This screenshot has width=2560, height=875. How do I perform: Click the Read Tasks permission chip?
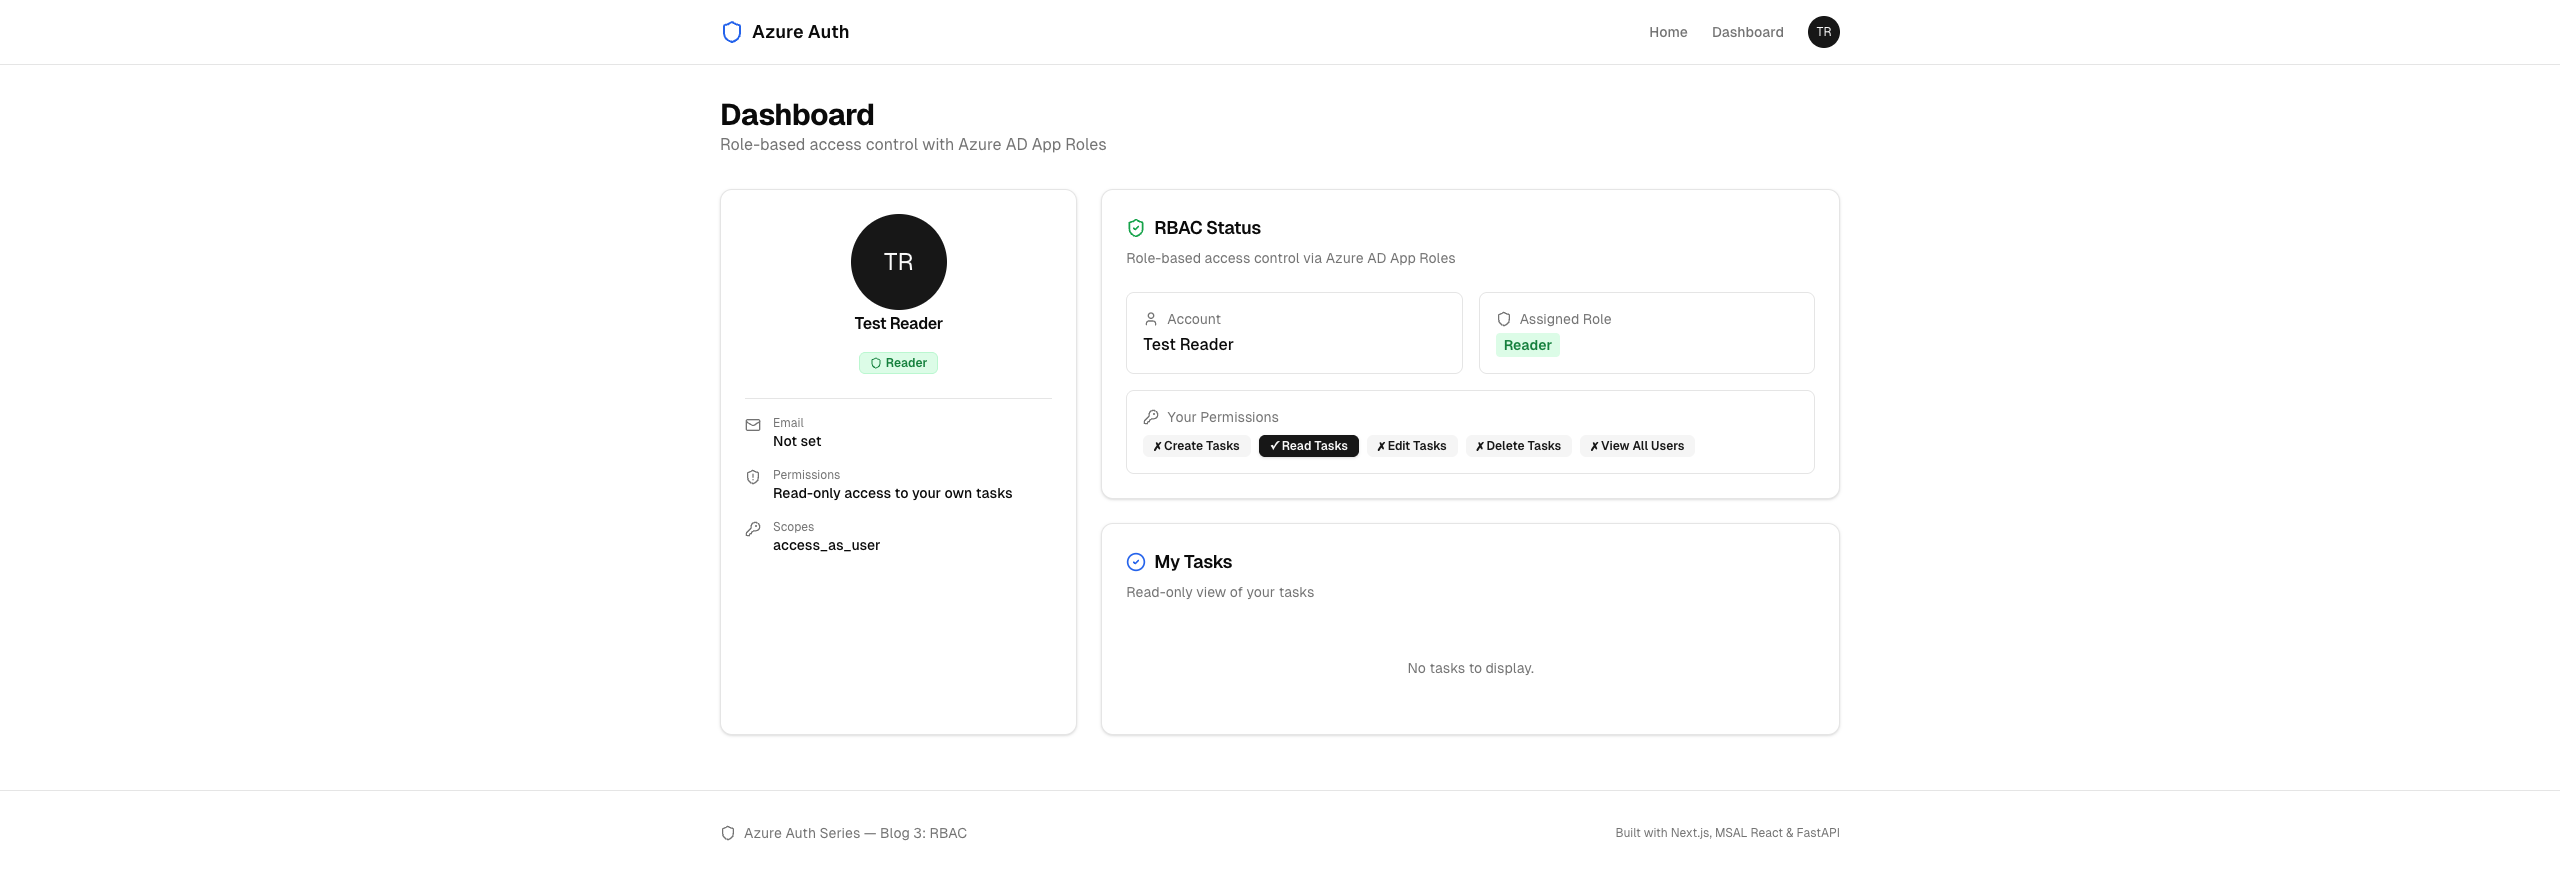(1308, 446)
